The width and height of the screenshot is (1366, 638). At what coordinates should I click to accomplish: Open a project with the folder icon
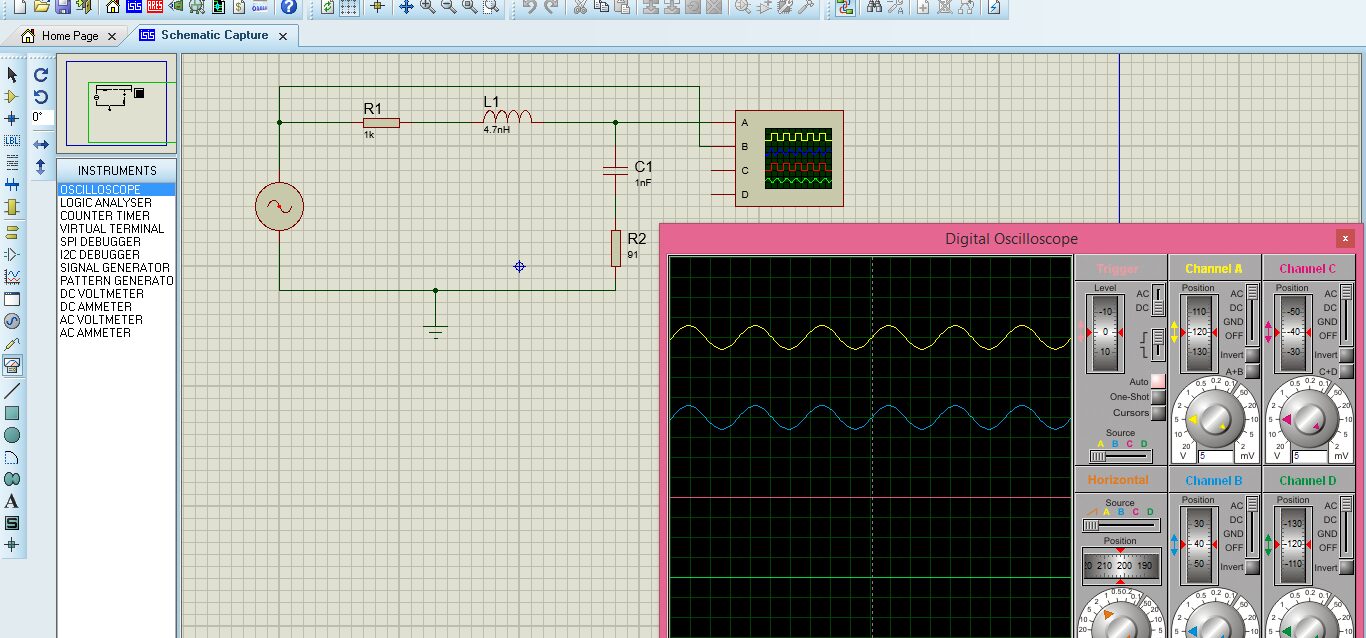(41, 7)
